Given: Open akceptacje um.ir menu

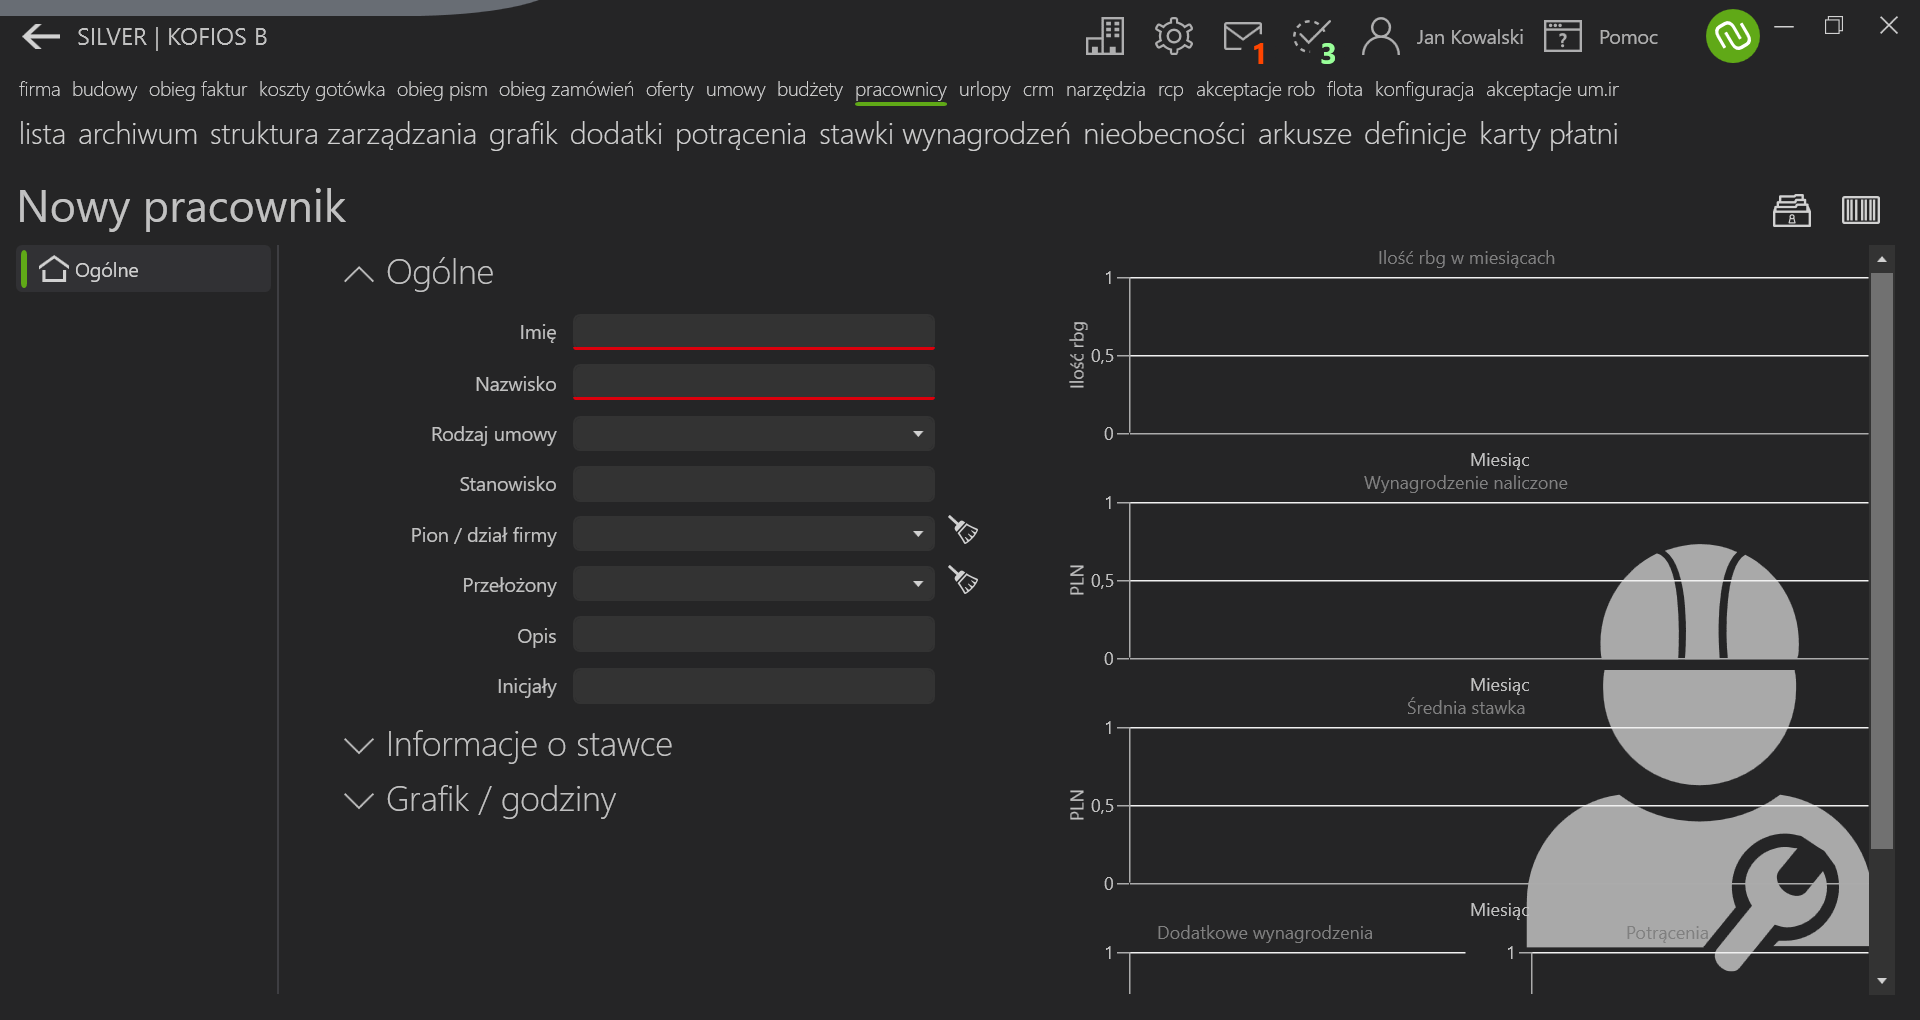Looking at the screenshot, I should coord(1552,90).
